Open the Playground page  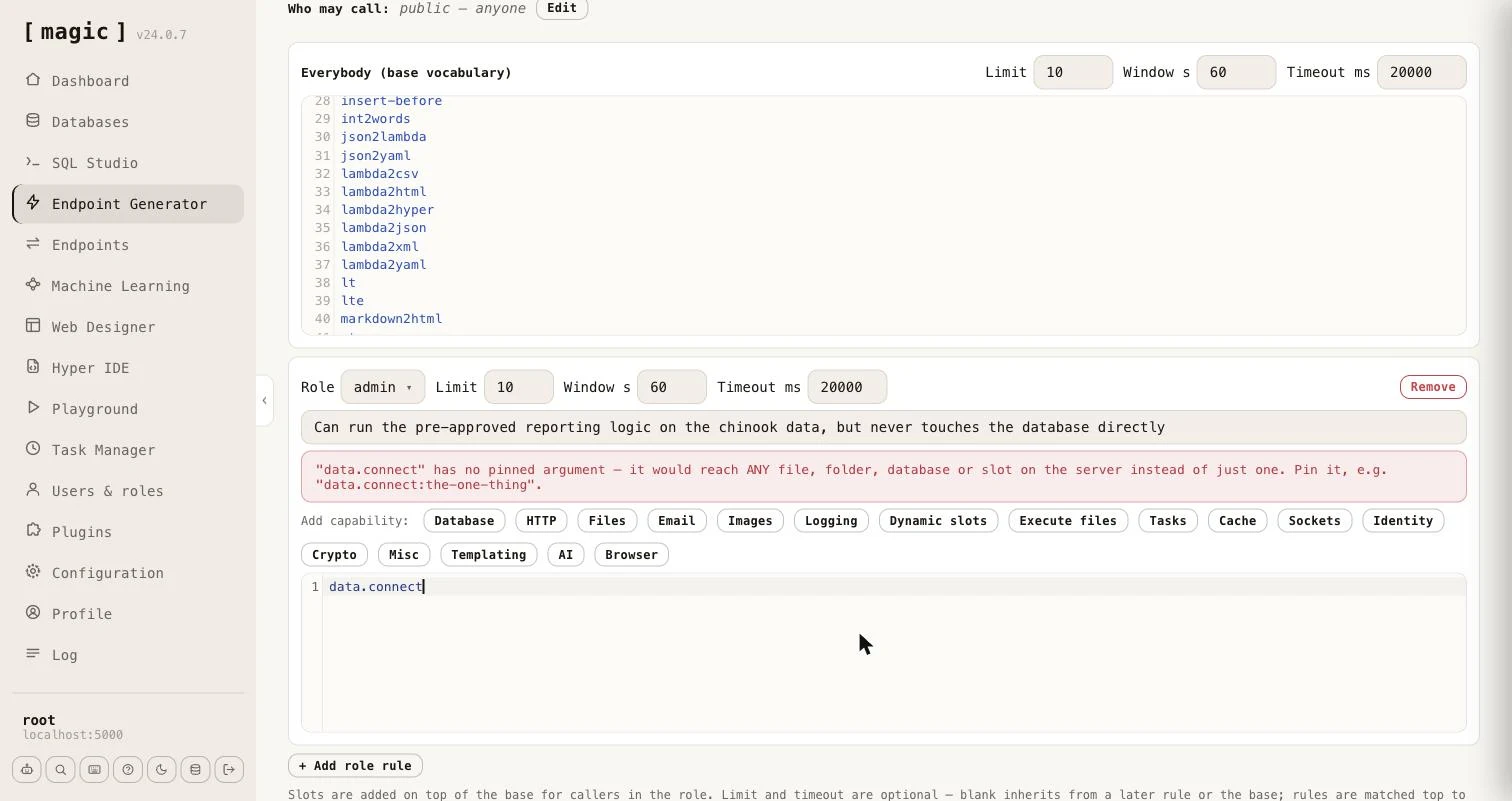(128, 409)
